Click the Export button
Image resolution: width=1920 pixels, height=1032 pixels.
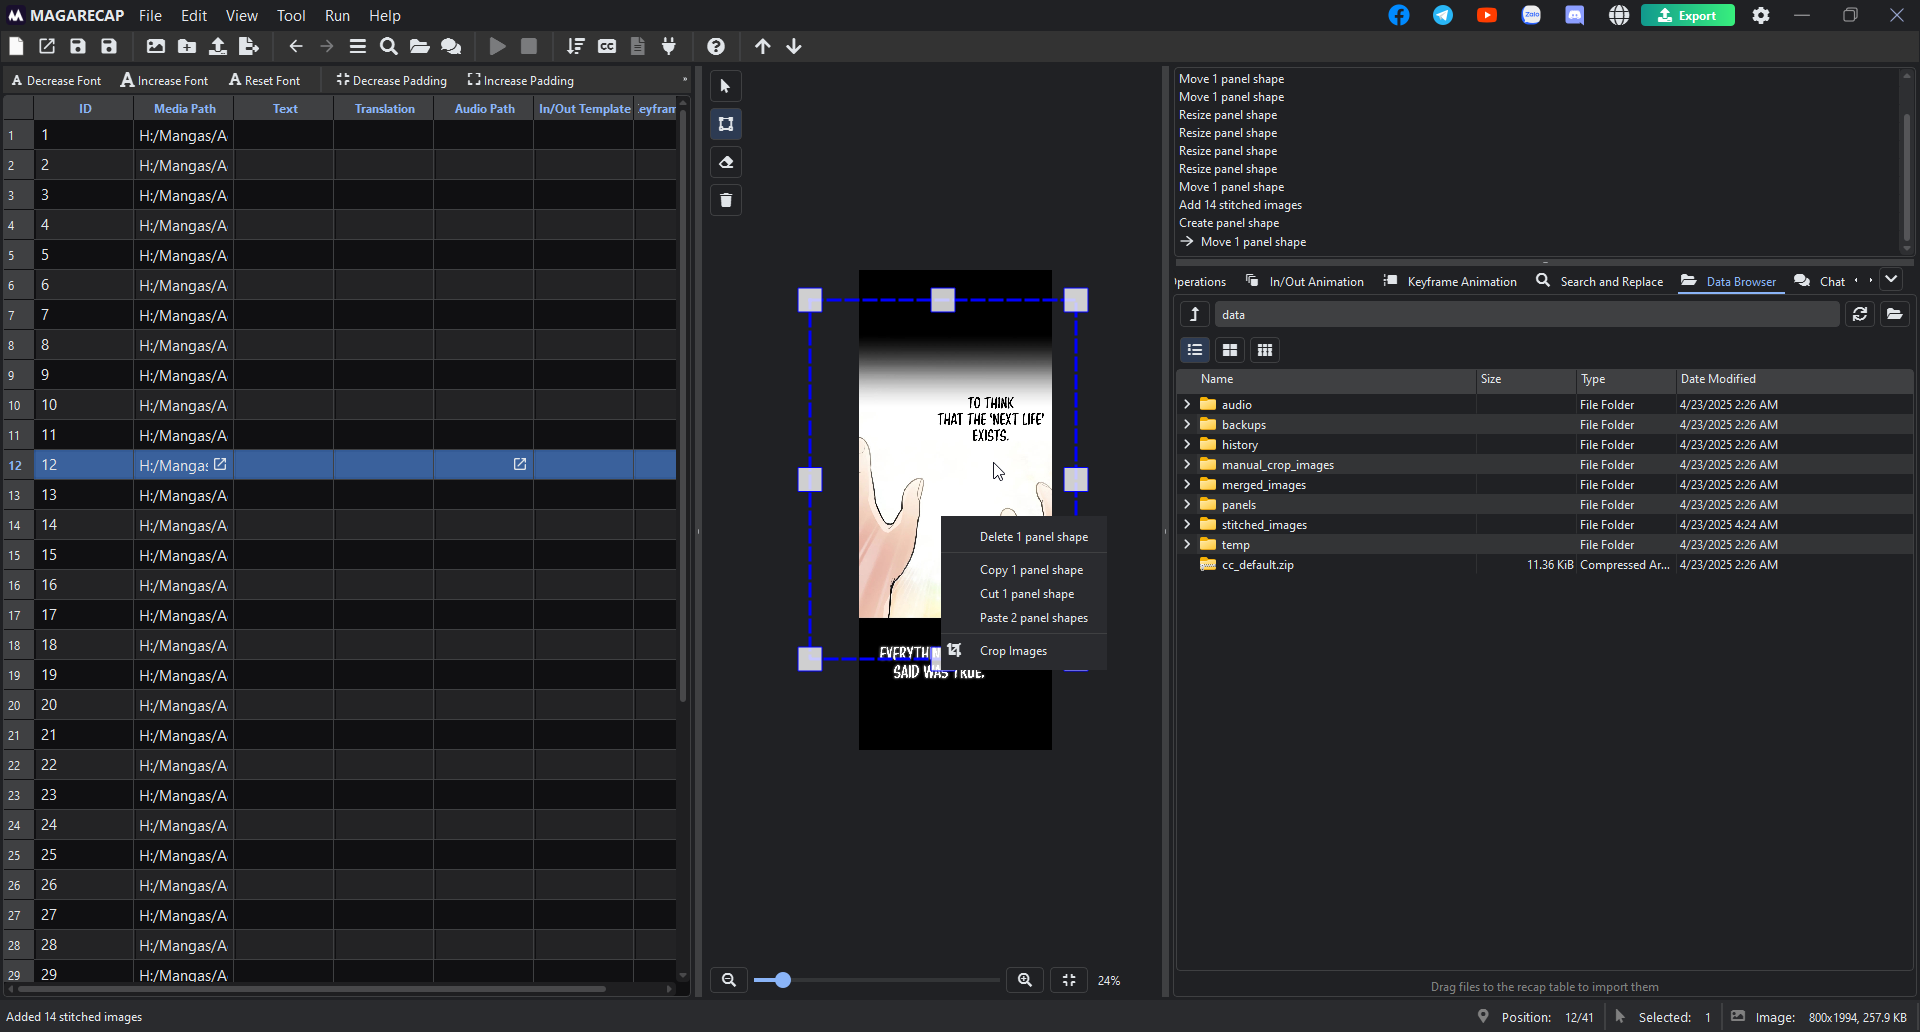coord(1688,15)
